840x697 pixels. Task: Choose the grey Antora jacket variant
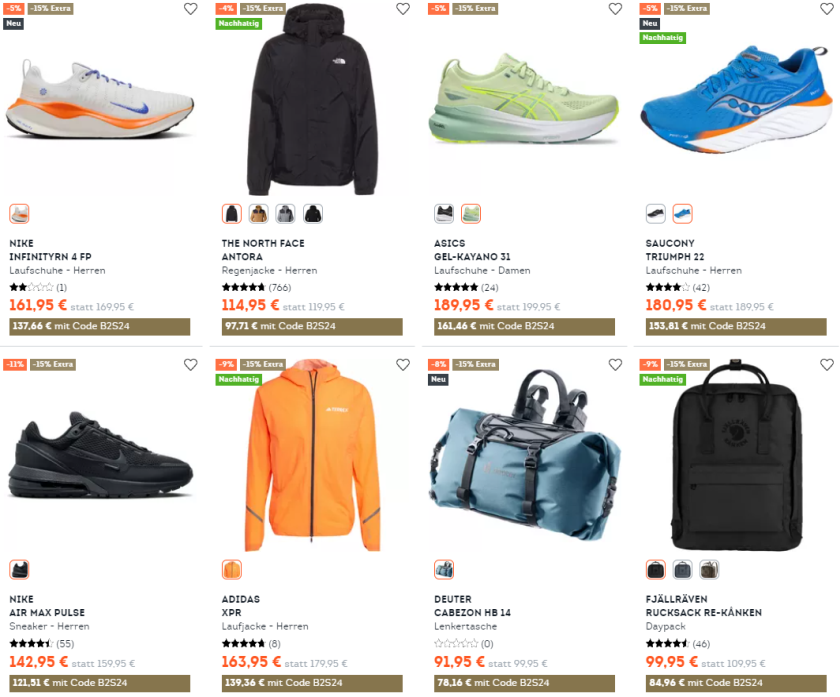pyautogui.click(x=286, y=214)
